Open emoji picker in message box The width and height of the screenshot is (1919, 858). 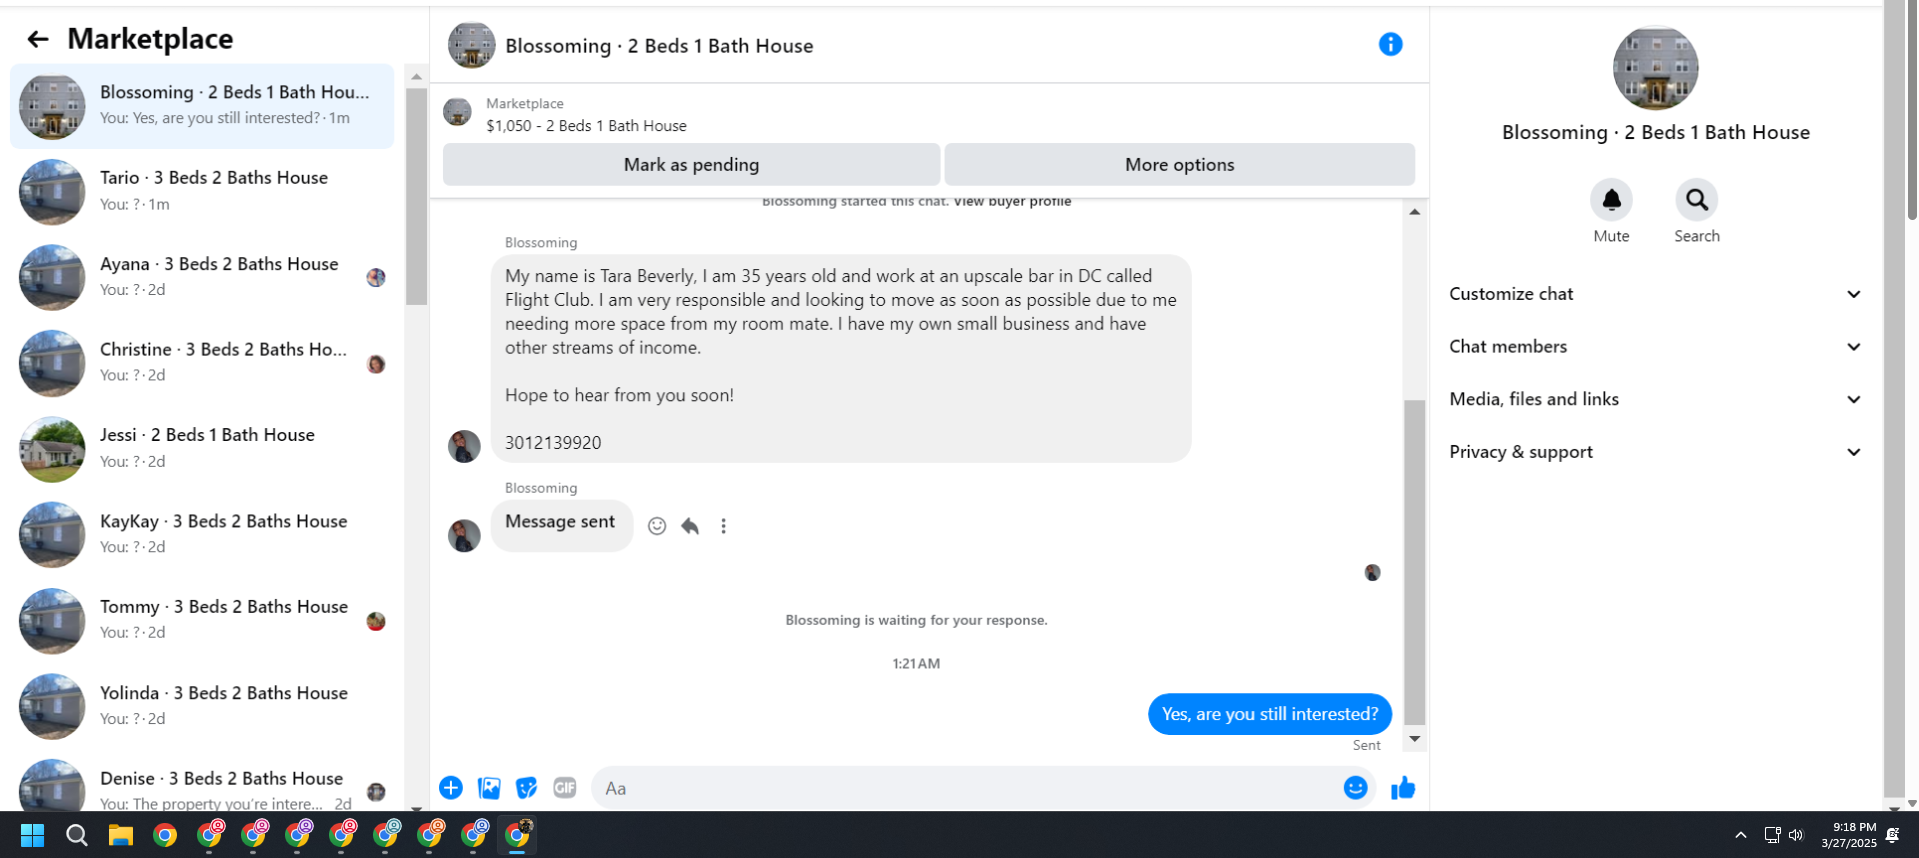point(1355,788)
